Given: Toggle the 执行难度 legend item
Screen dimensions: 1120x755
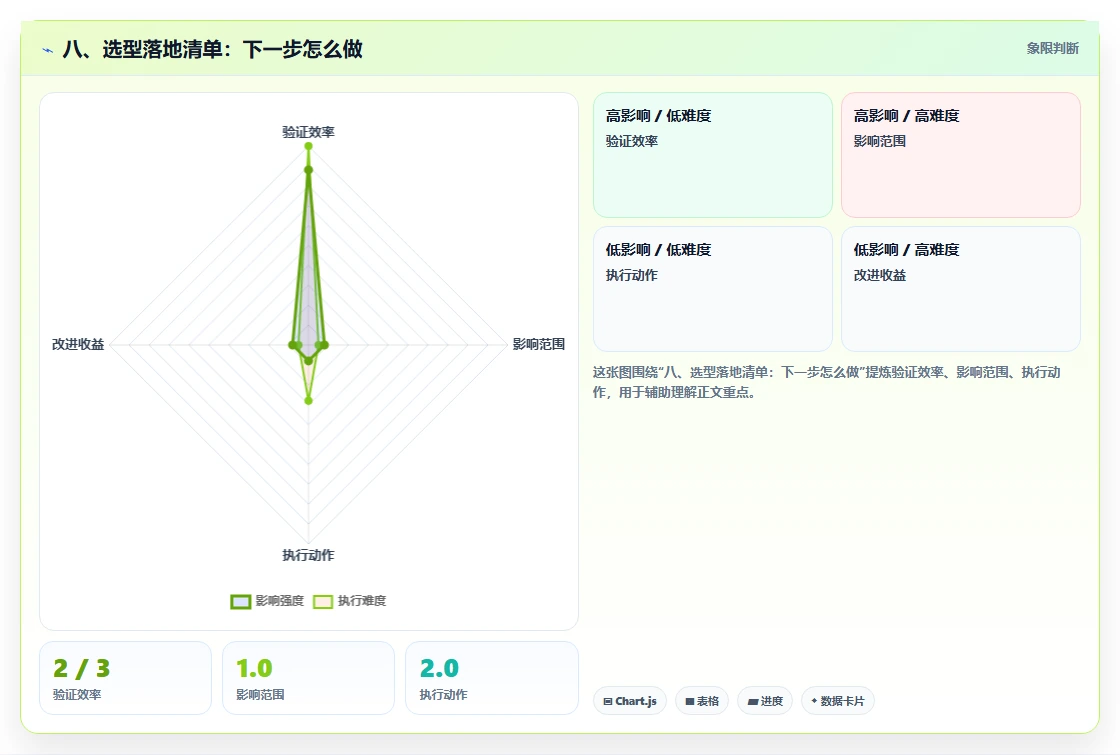Looking at the screenshot, I should pyautogui.click(x=349, y=601).
